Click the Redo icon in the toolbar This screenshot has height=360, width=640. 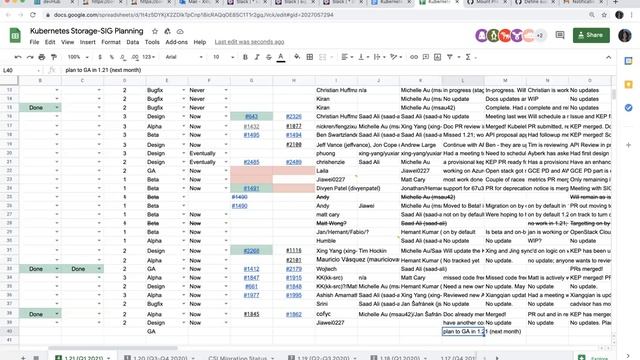pos(30,57)
